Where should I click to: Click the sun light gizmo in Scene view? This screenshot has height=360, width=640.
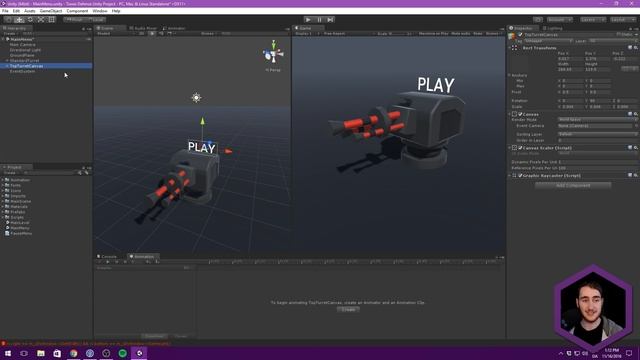(196, 98)
